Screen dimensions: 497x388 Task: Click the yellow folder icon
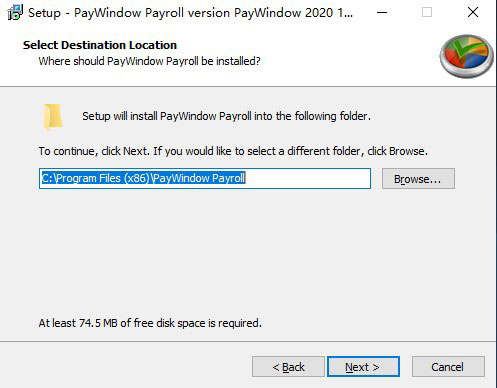coord(53,116)
